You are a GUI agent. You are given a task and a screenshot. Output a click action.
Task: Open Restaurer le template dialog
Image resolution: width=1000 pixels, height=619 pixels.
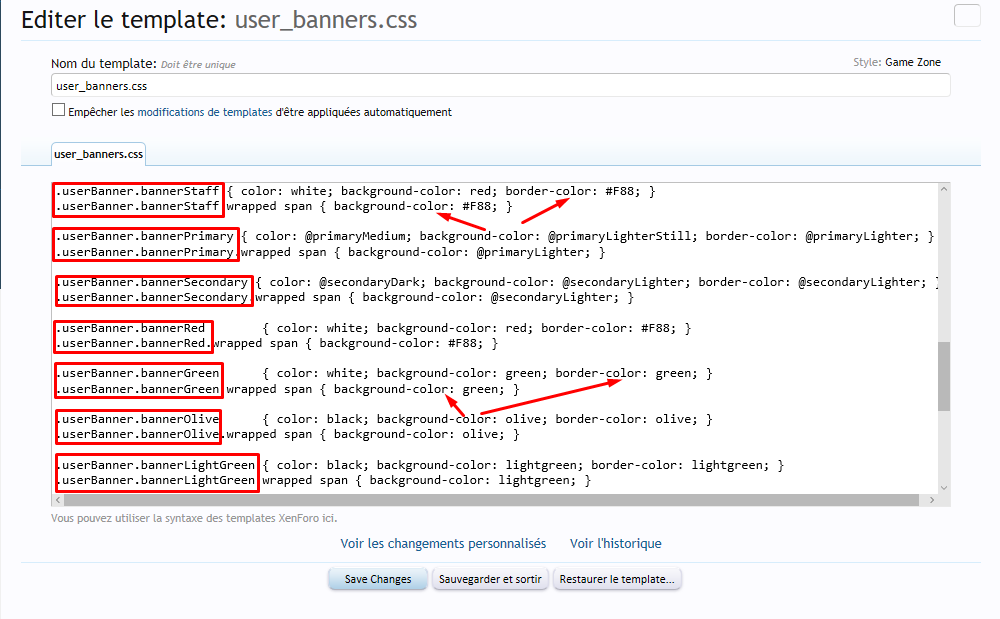pos(616,579)
